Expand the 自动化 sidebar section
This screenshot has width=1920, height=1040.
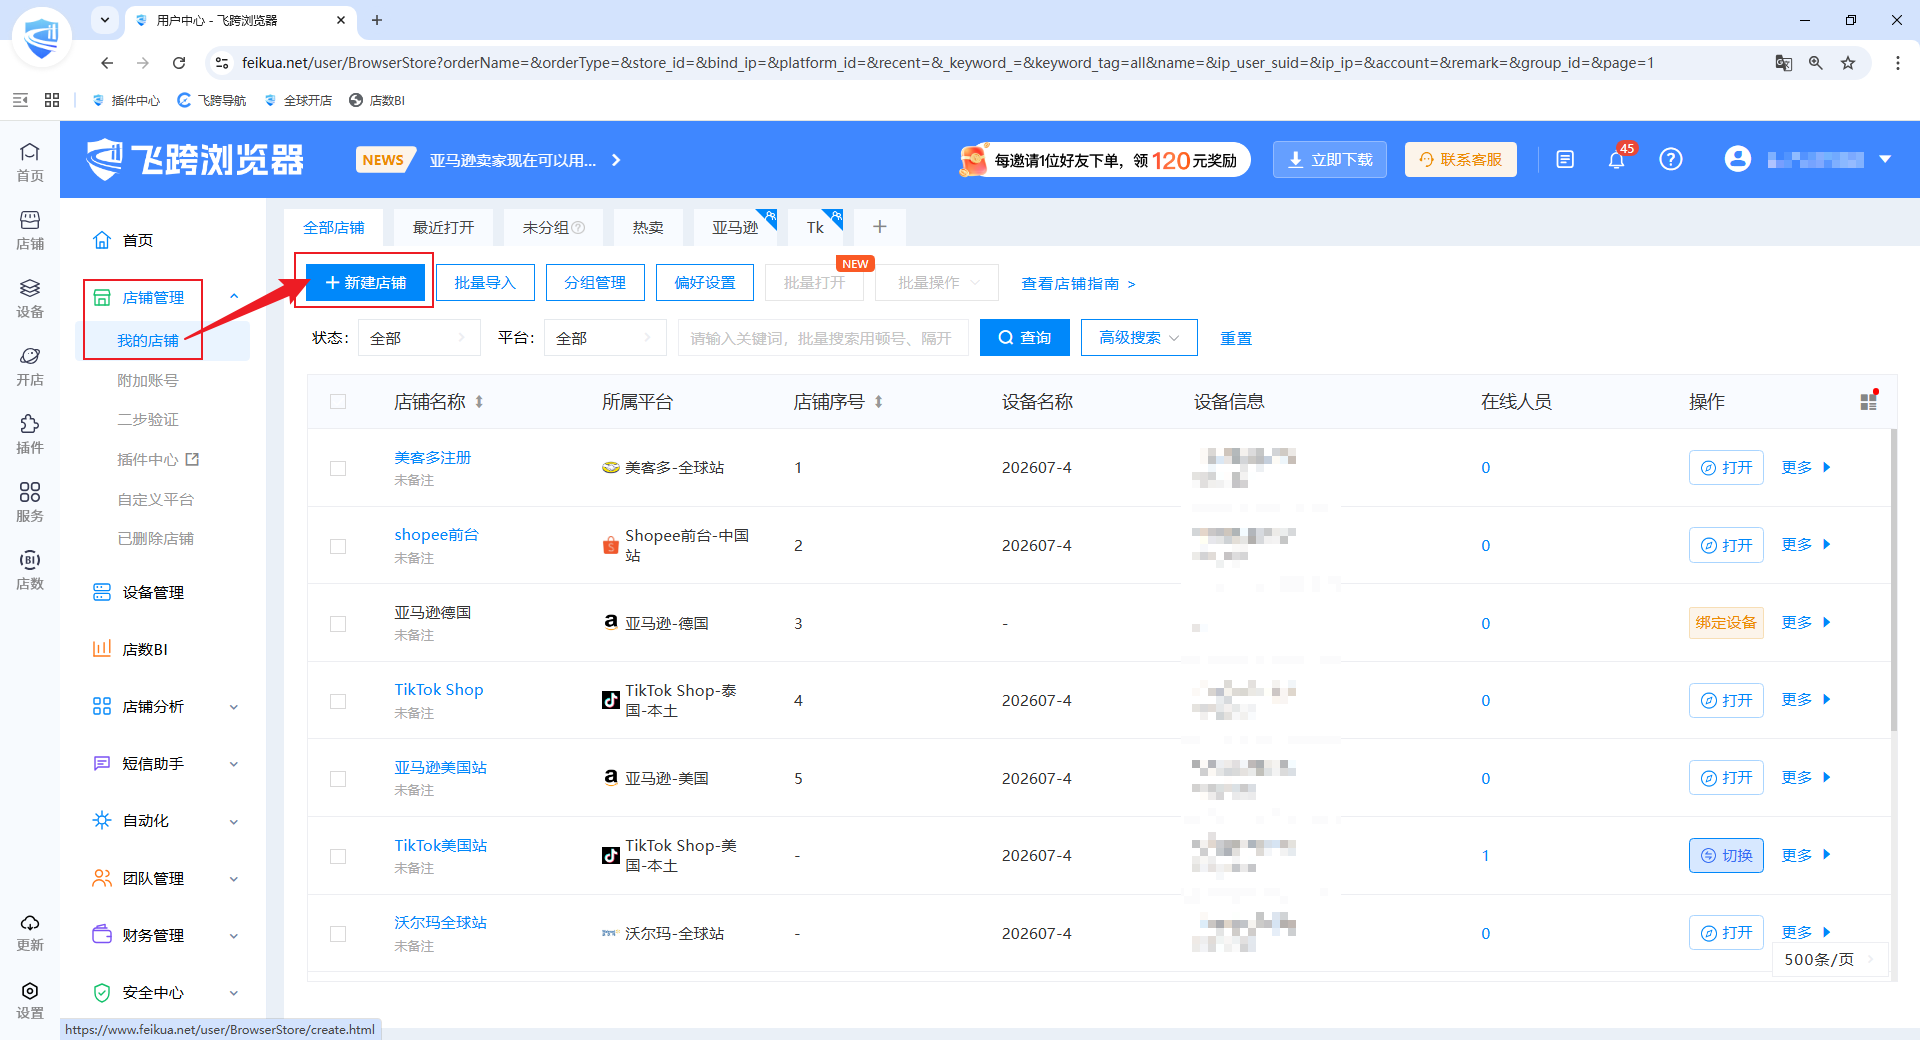pyautogui.click(x=234, y=821)
